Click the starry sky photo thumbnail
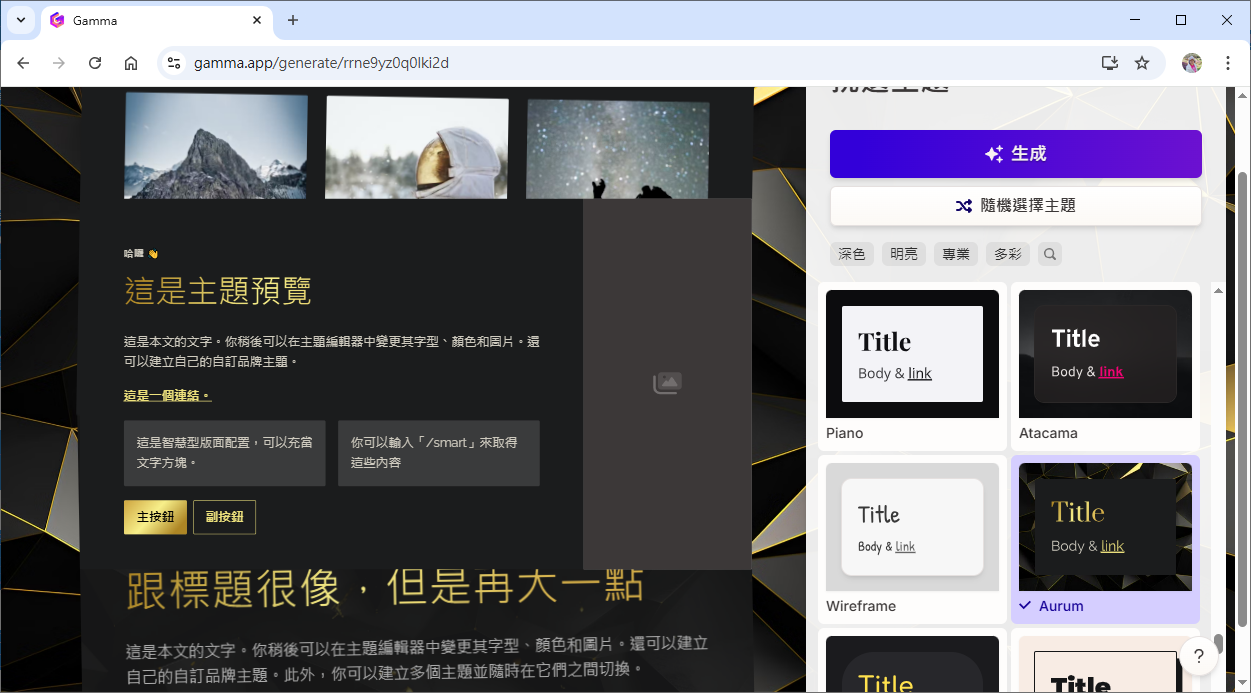This screenshot has width=1251, height=693. (x=618, y=149)
